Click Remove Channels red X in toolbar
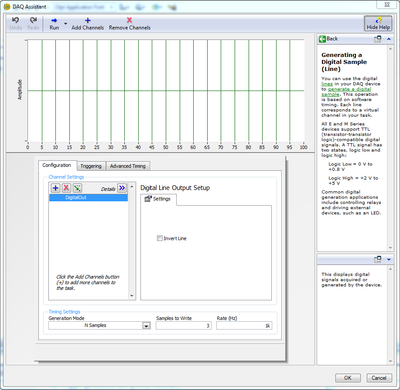 point(129,20)
